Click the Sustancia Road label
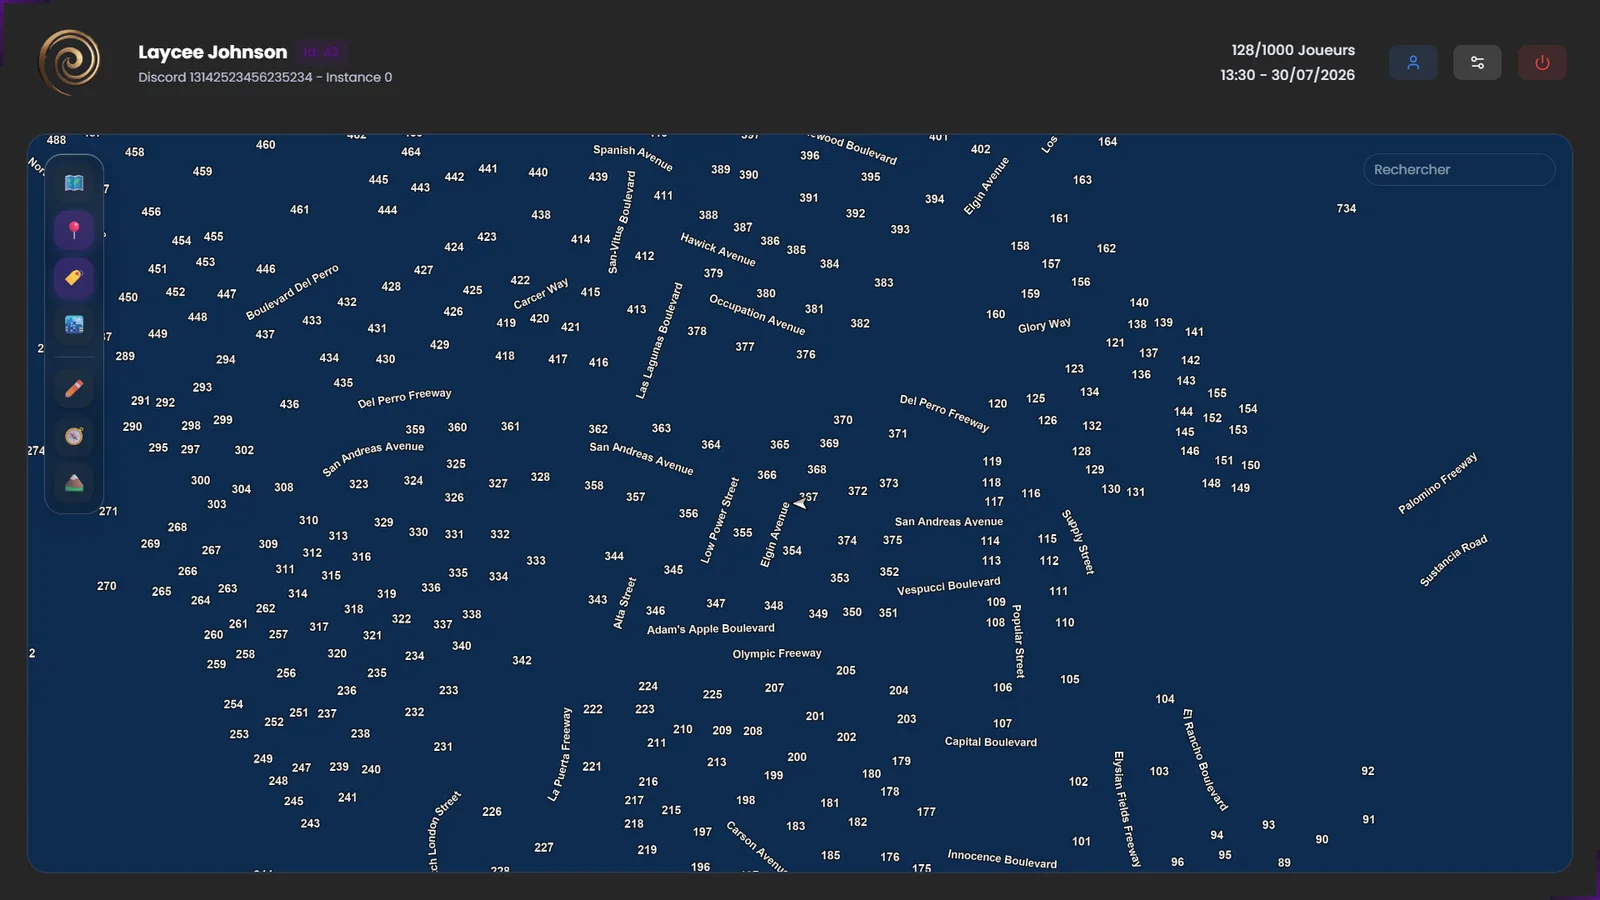 point(1453,561)
